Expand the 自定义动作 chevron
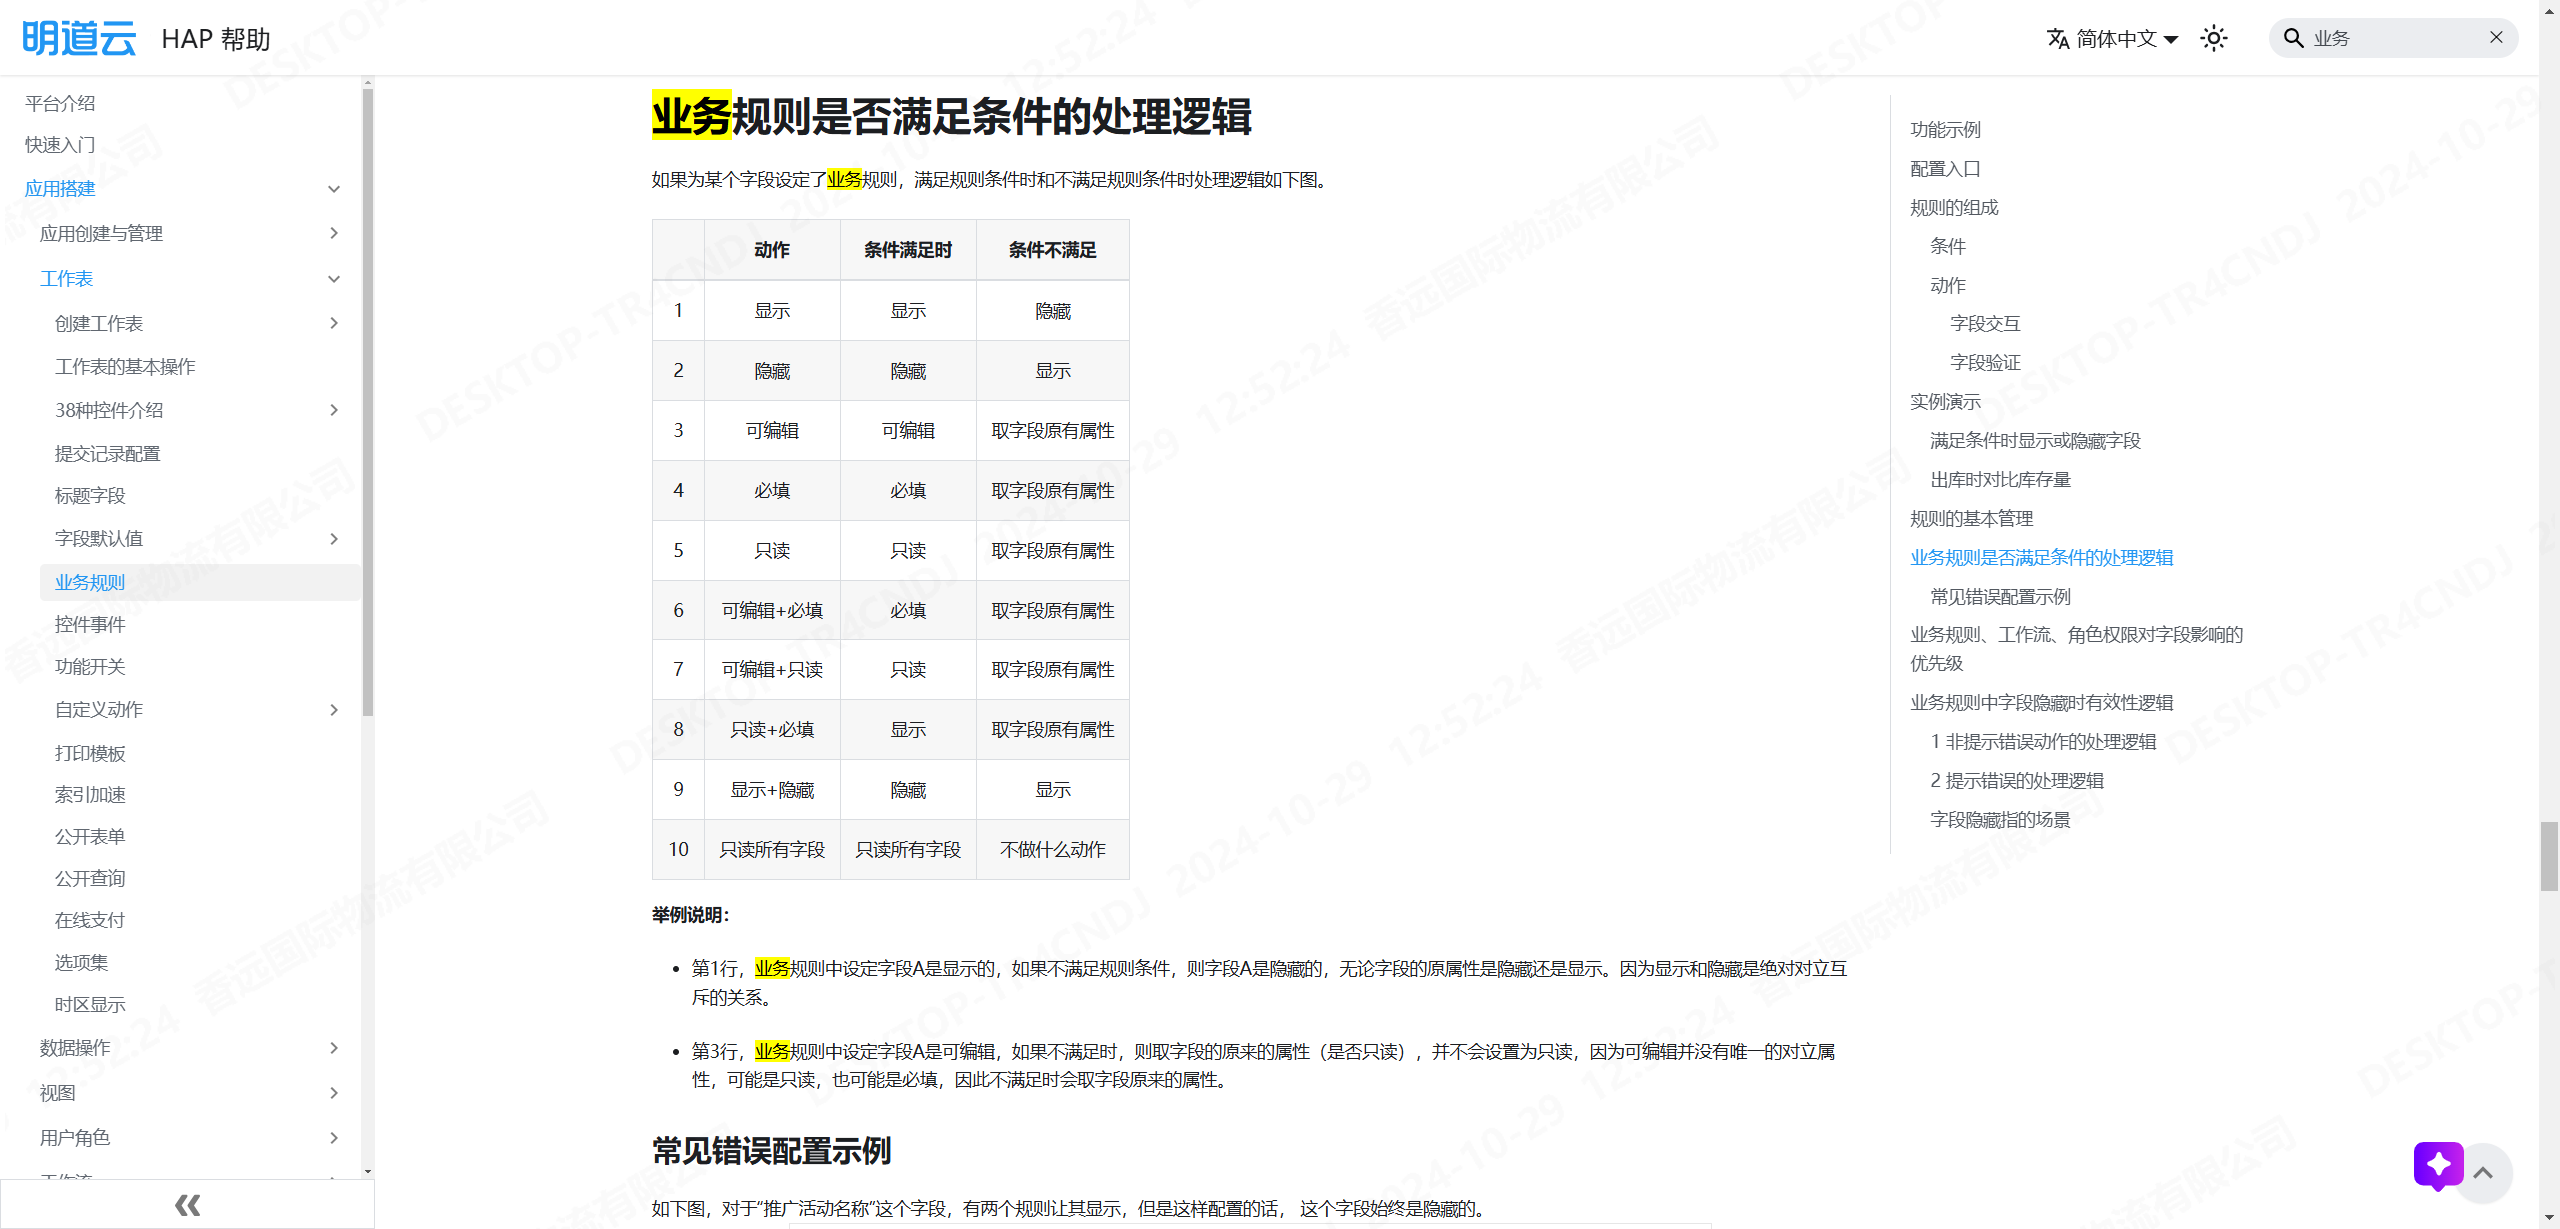Image resolution: width=2560 pixels, height=1229 pixels. (x=334, y=710)
